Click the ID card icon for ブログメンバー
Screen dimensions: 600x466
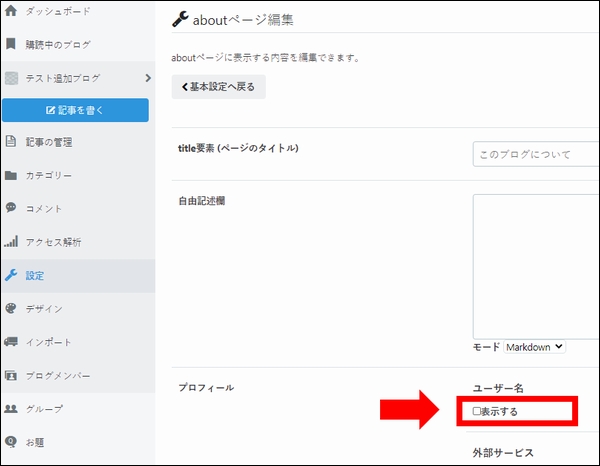coord(11,375)
